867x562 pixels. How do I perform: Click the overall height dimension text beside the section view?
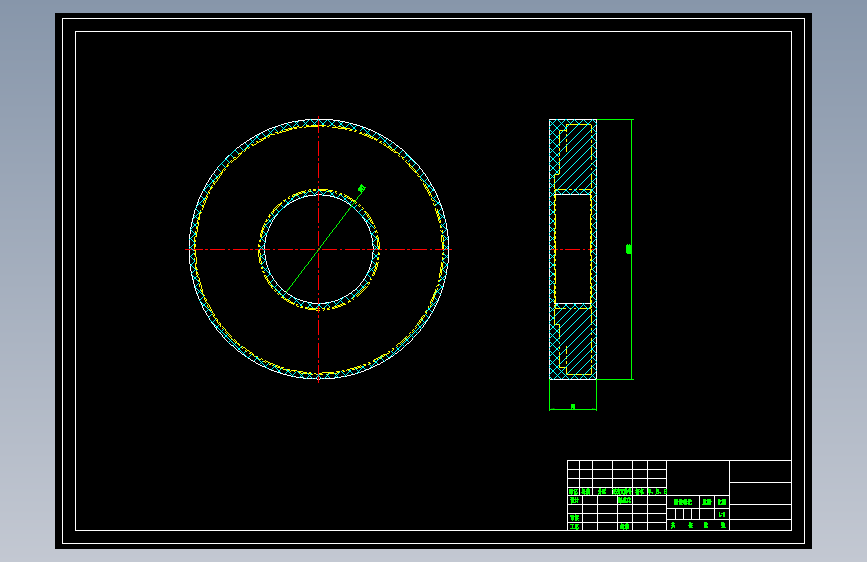628,249
